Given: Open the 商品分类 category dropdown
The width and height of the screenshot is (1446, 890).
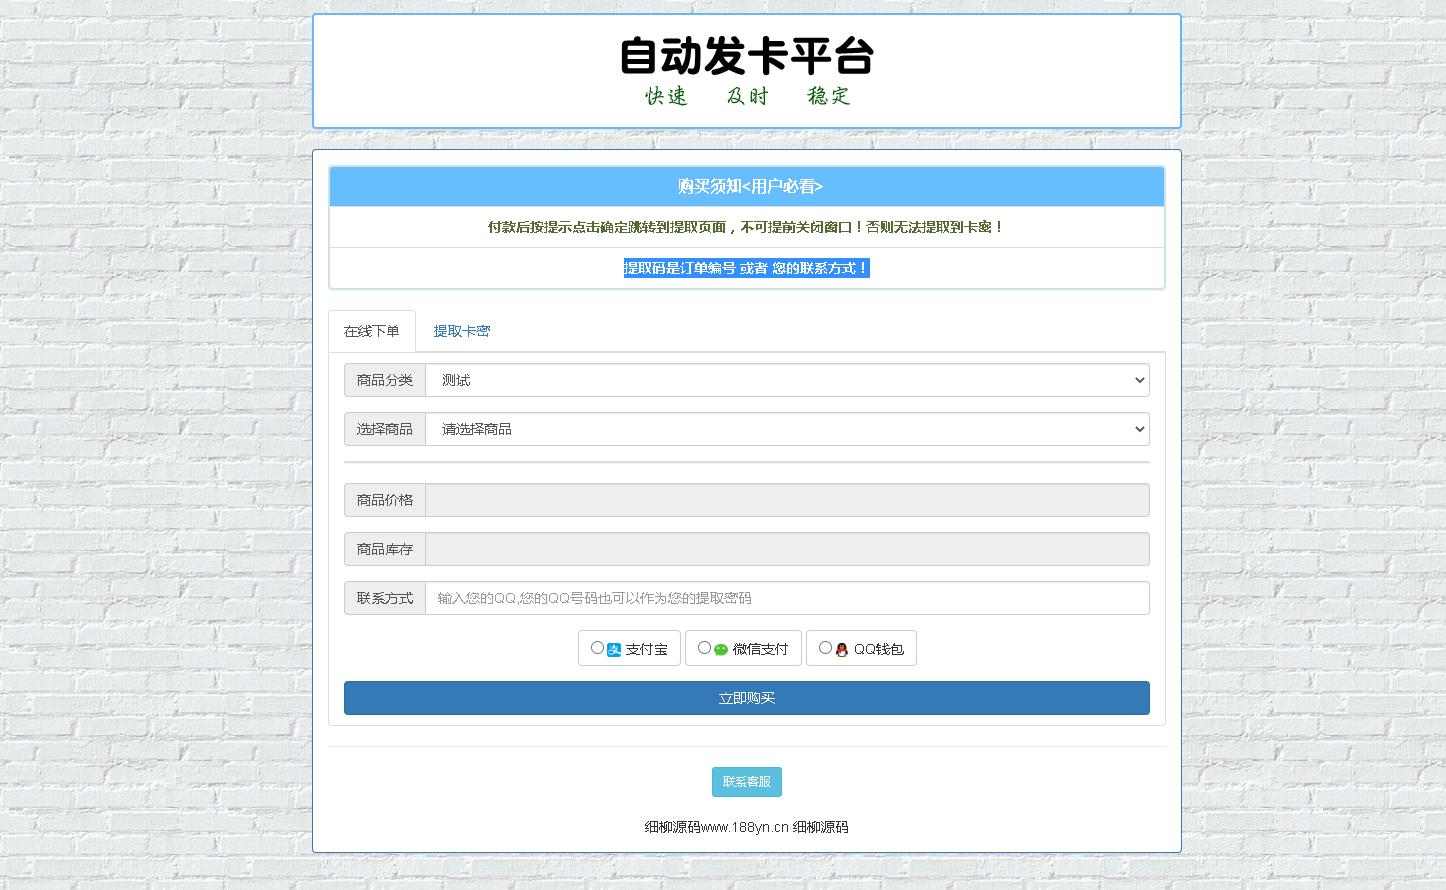Looking at the screenshot, I should pos(786,380).
